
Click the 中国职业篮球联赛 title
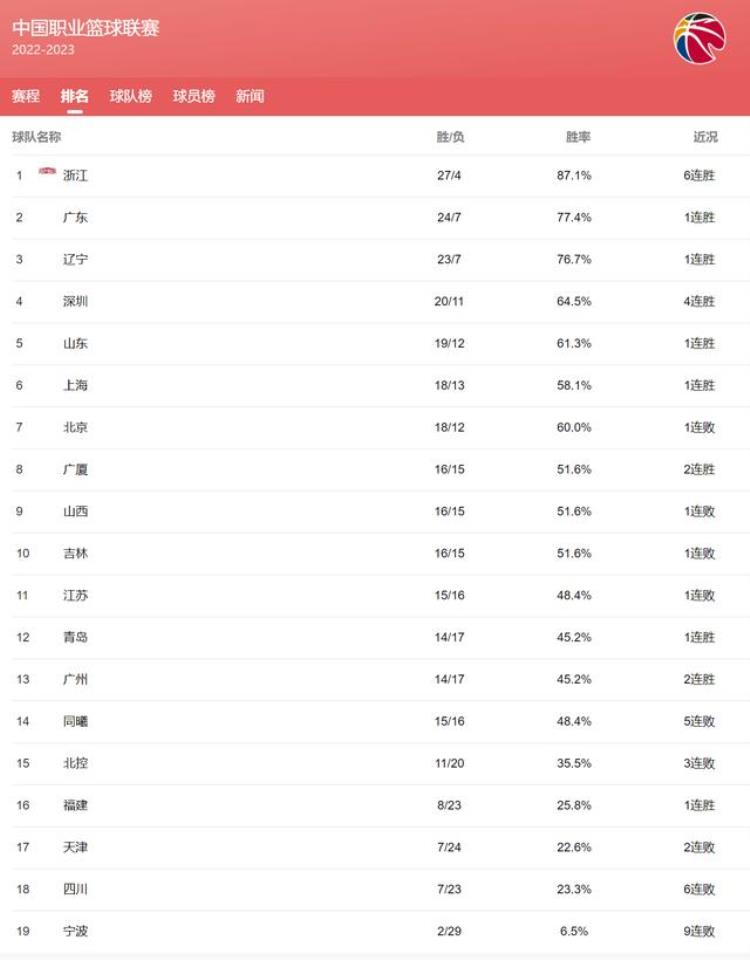tap(86, 28)
